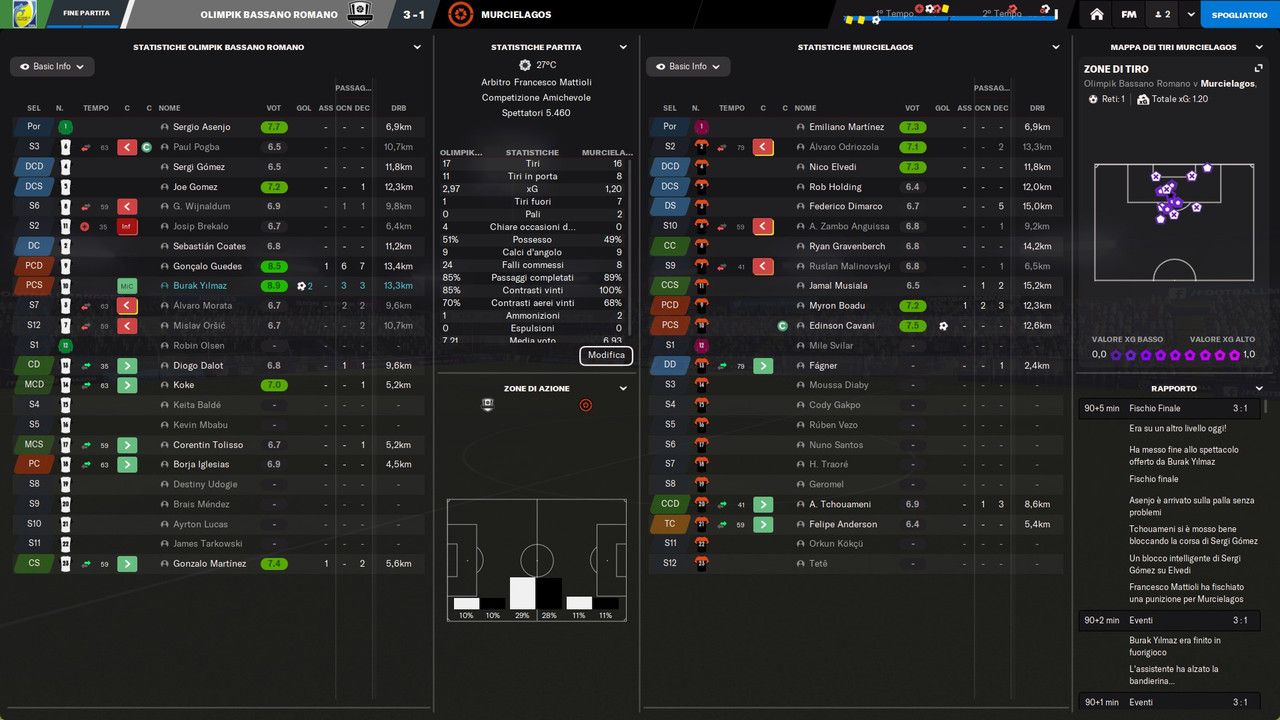
Task: Open the dropdown arrow next to the managers count
Action: tap(1191, 15)
